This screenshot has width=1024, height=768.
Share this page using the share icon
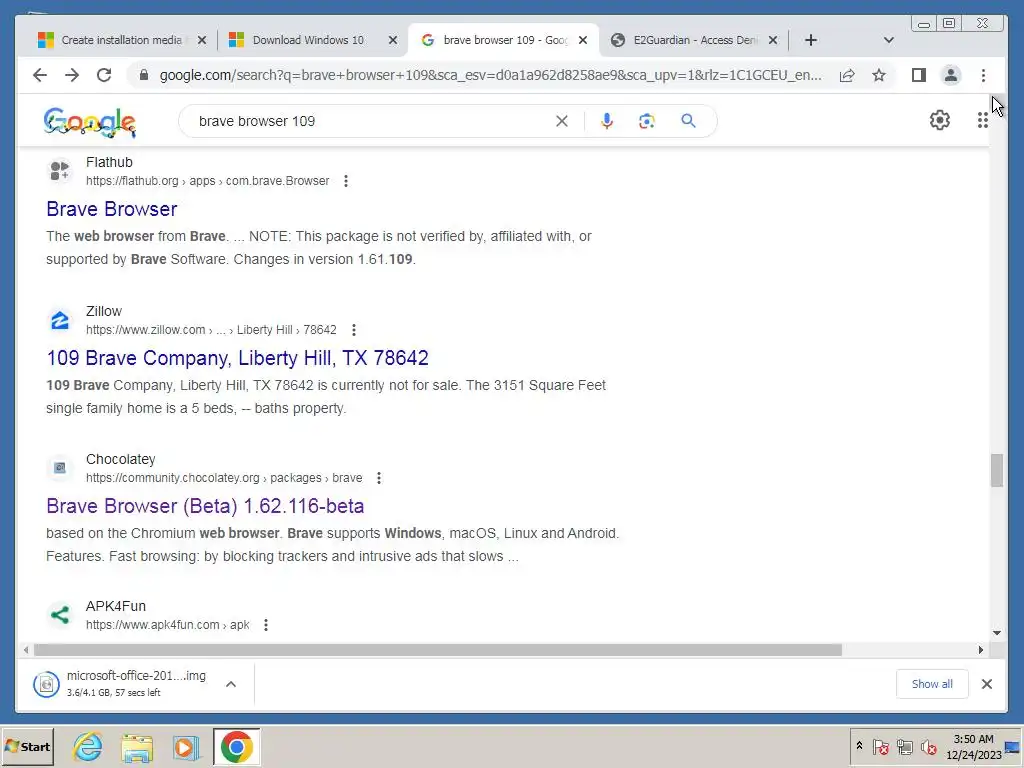[x=847, y=75]
